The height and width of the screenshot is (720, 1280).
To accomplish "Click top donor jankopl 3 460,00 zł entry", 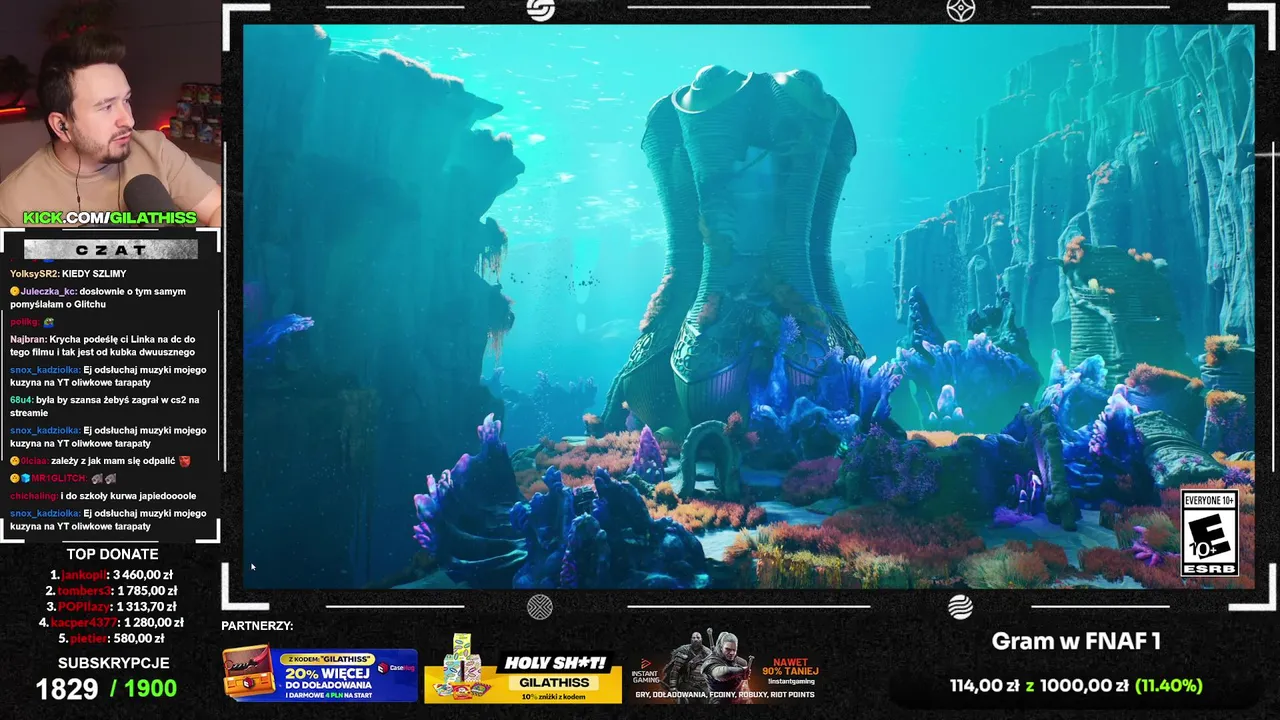I will pyautogui.click(x=112, y=575).
